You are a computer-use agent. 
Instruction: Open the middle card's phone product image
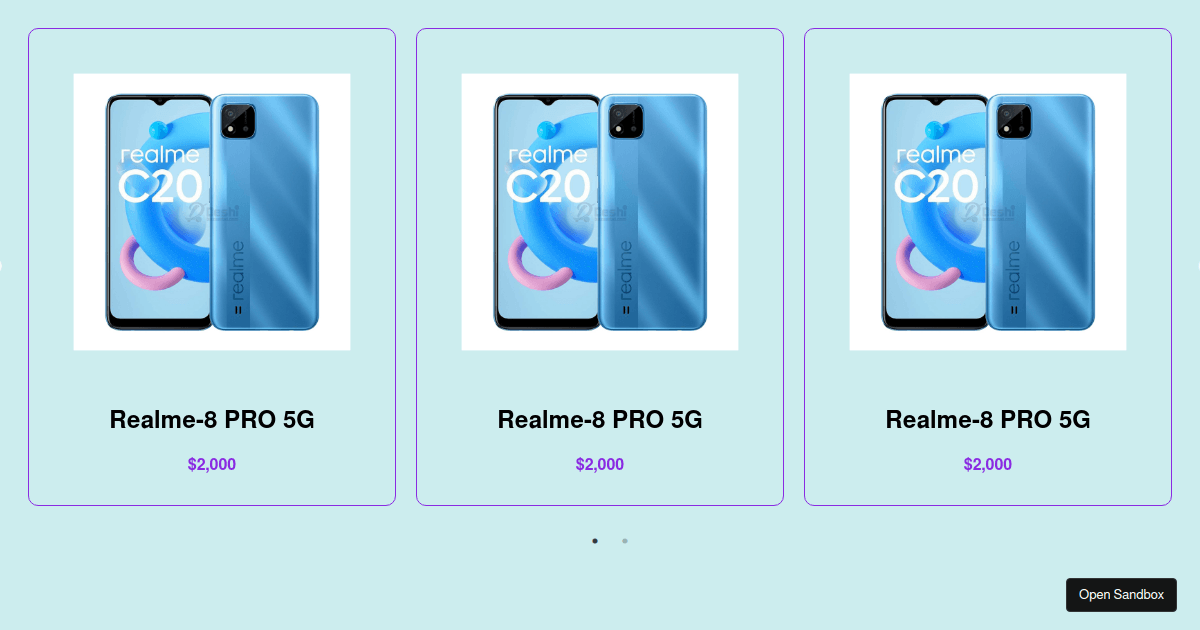[x=600, y=212]
